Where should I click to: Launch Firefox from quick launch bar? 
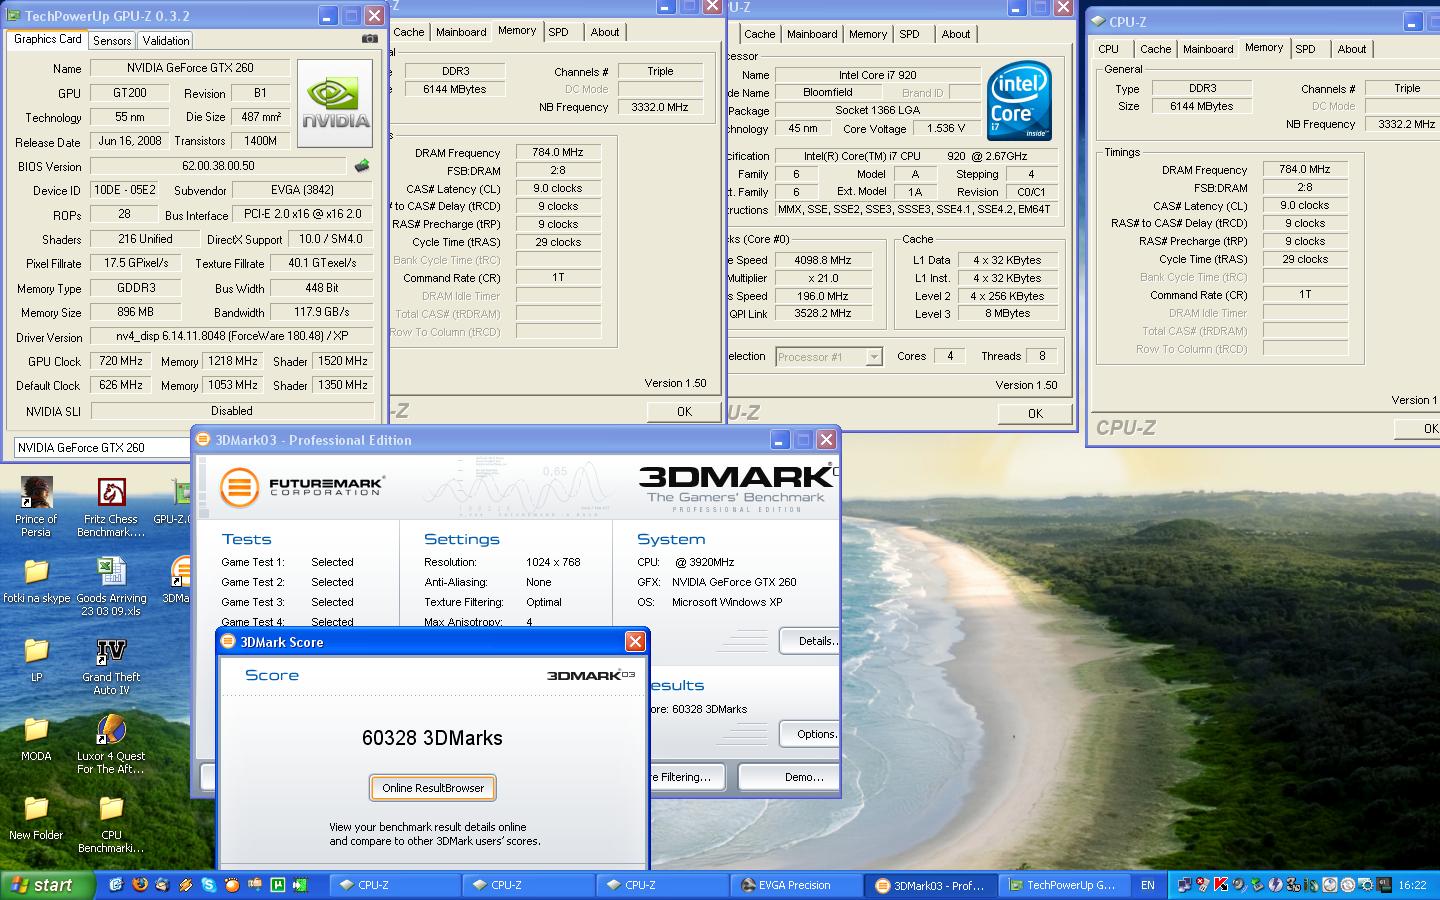pyautogui.click(x=139, y=885)
